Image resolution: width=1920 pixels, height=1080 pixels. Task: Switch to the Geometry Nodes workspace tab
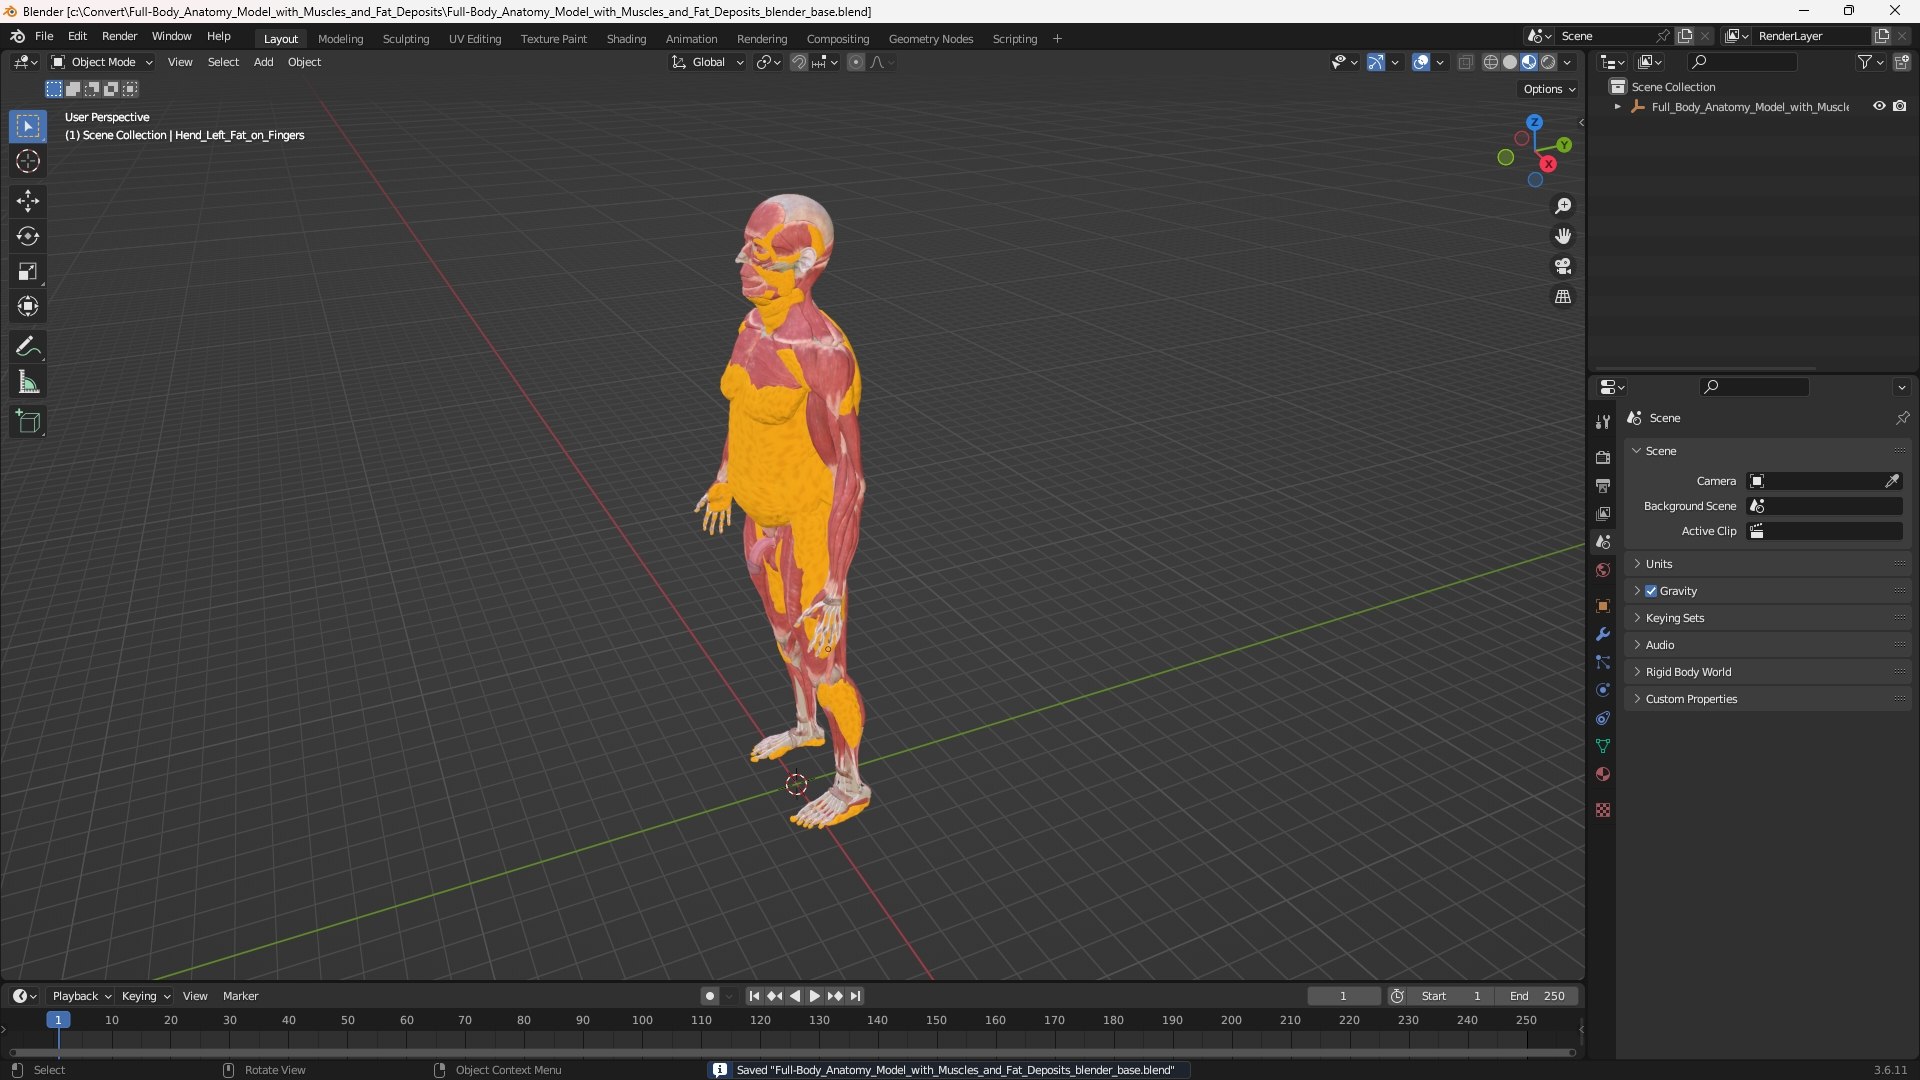coord(931,39)
